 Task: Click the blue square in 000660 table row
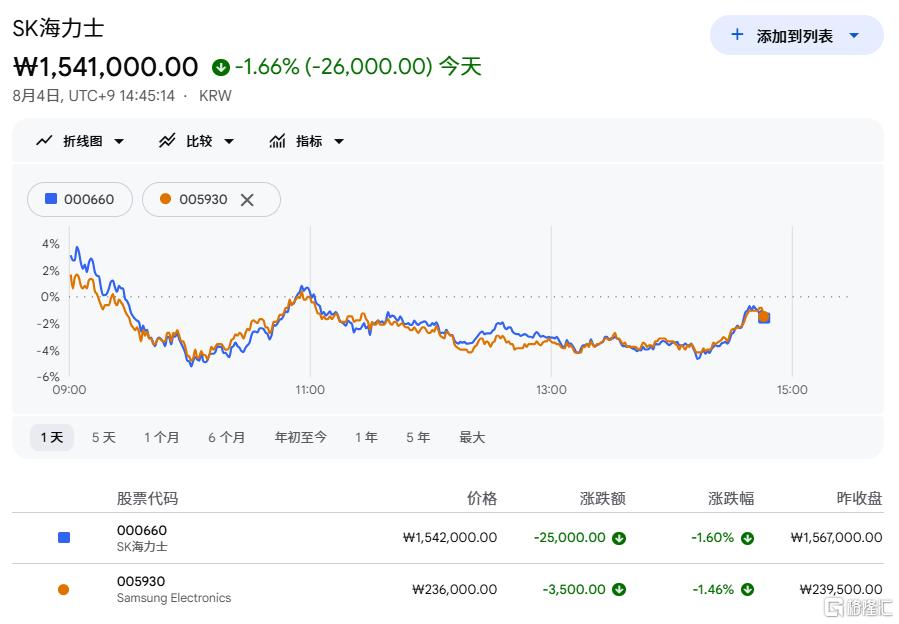(64, 537)
